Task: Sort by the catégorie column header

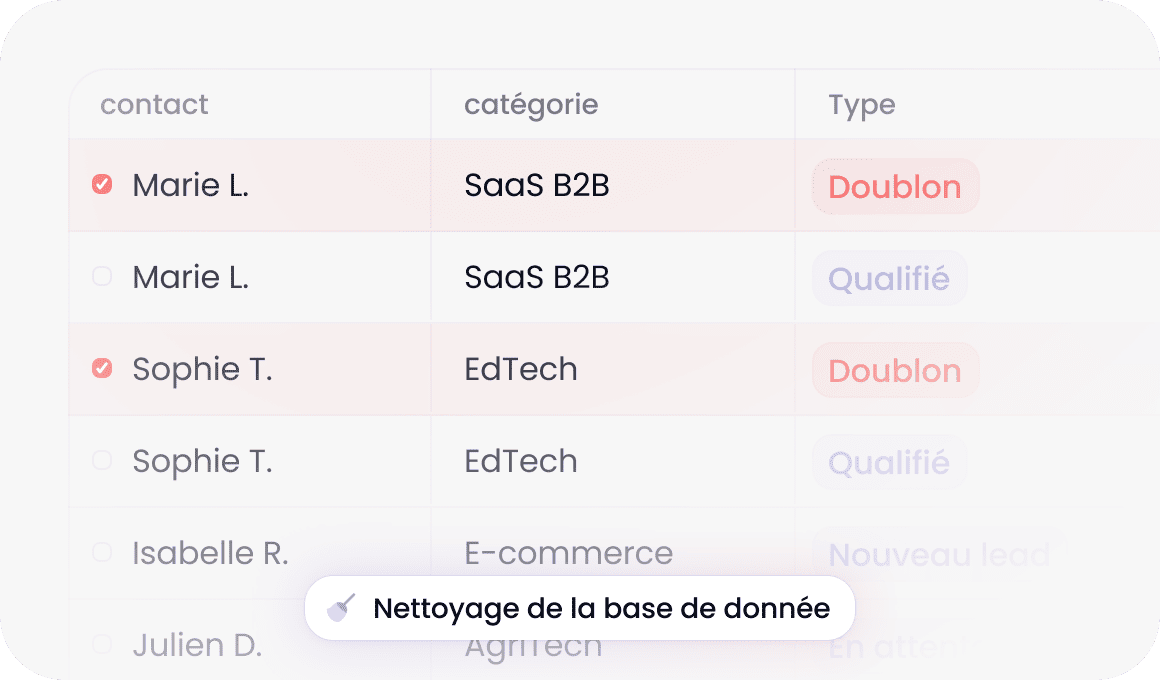Action: [x=531, y=105]
